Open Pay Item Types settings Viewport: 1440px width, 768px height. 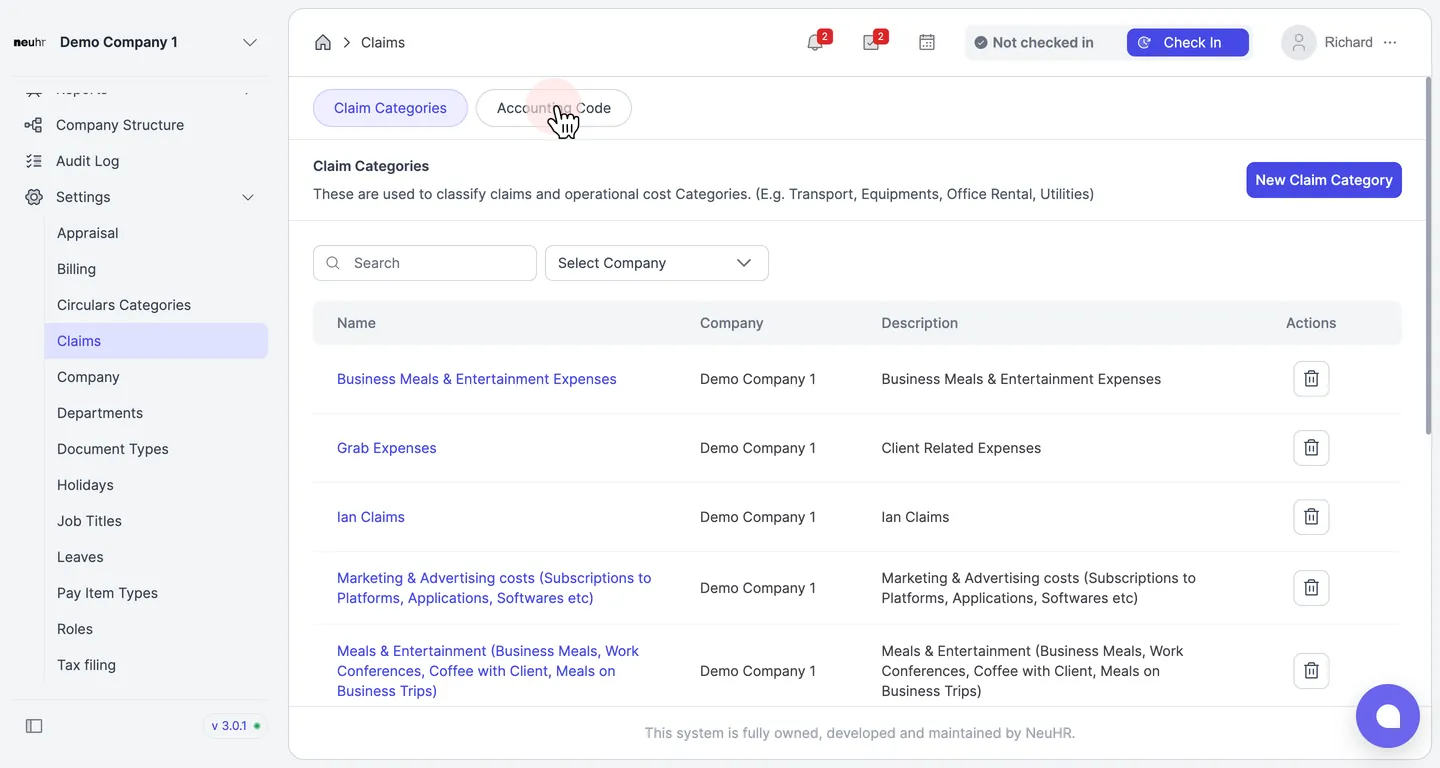[156, 593]
